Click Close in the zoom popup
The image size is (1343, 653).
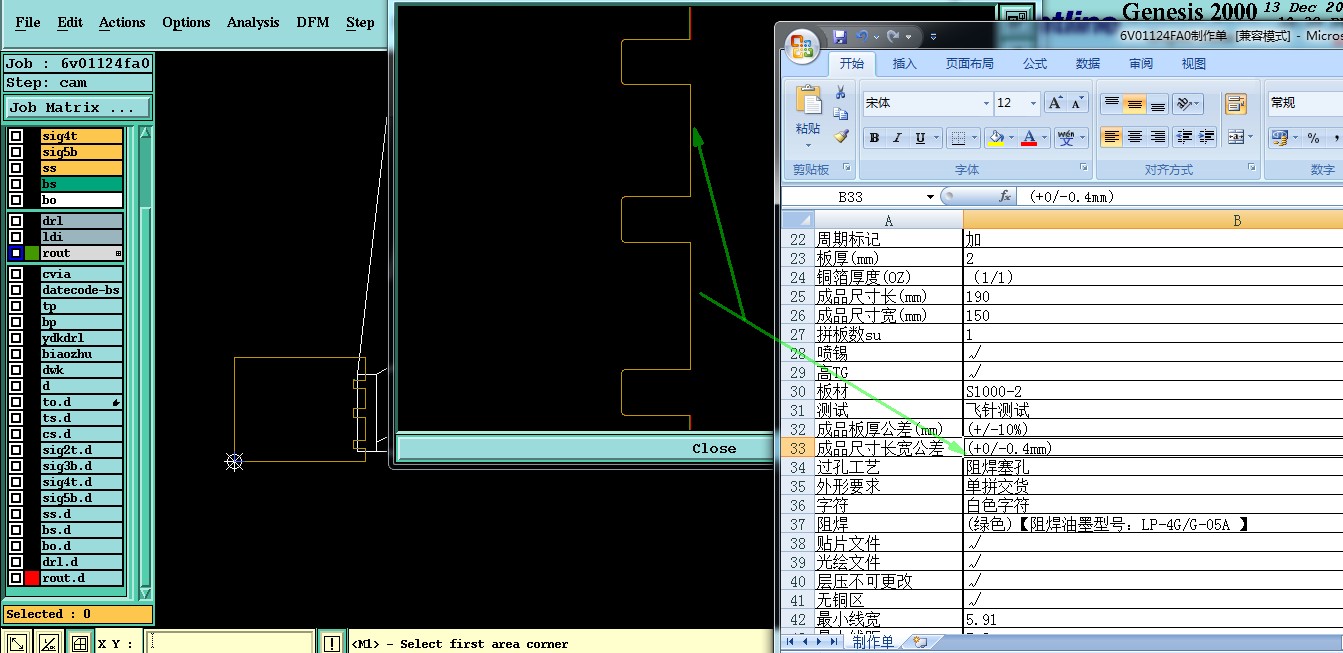tap(714, 448)
